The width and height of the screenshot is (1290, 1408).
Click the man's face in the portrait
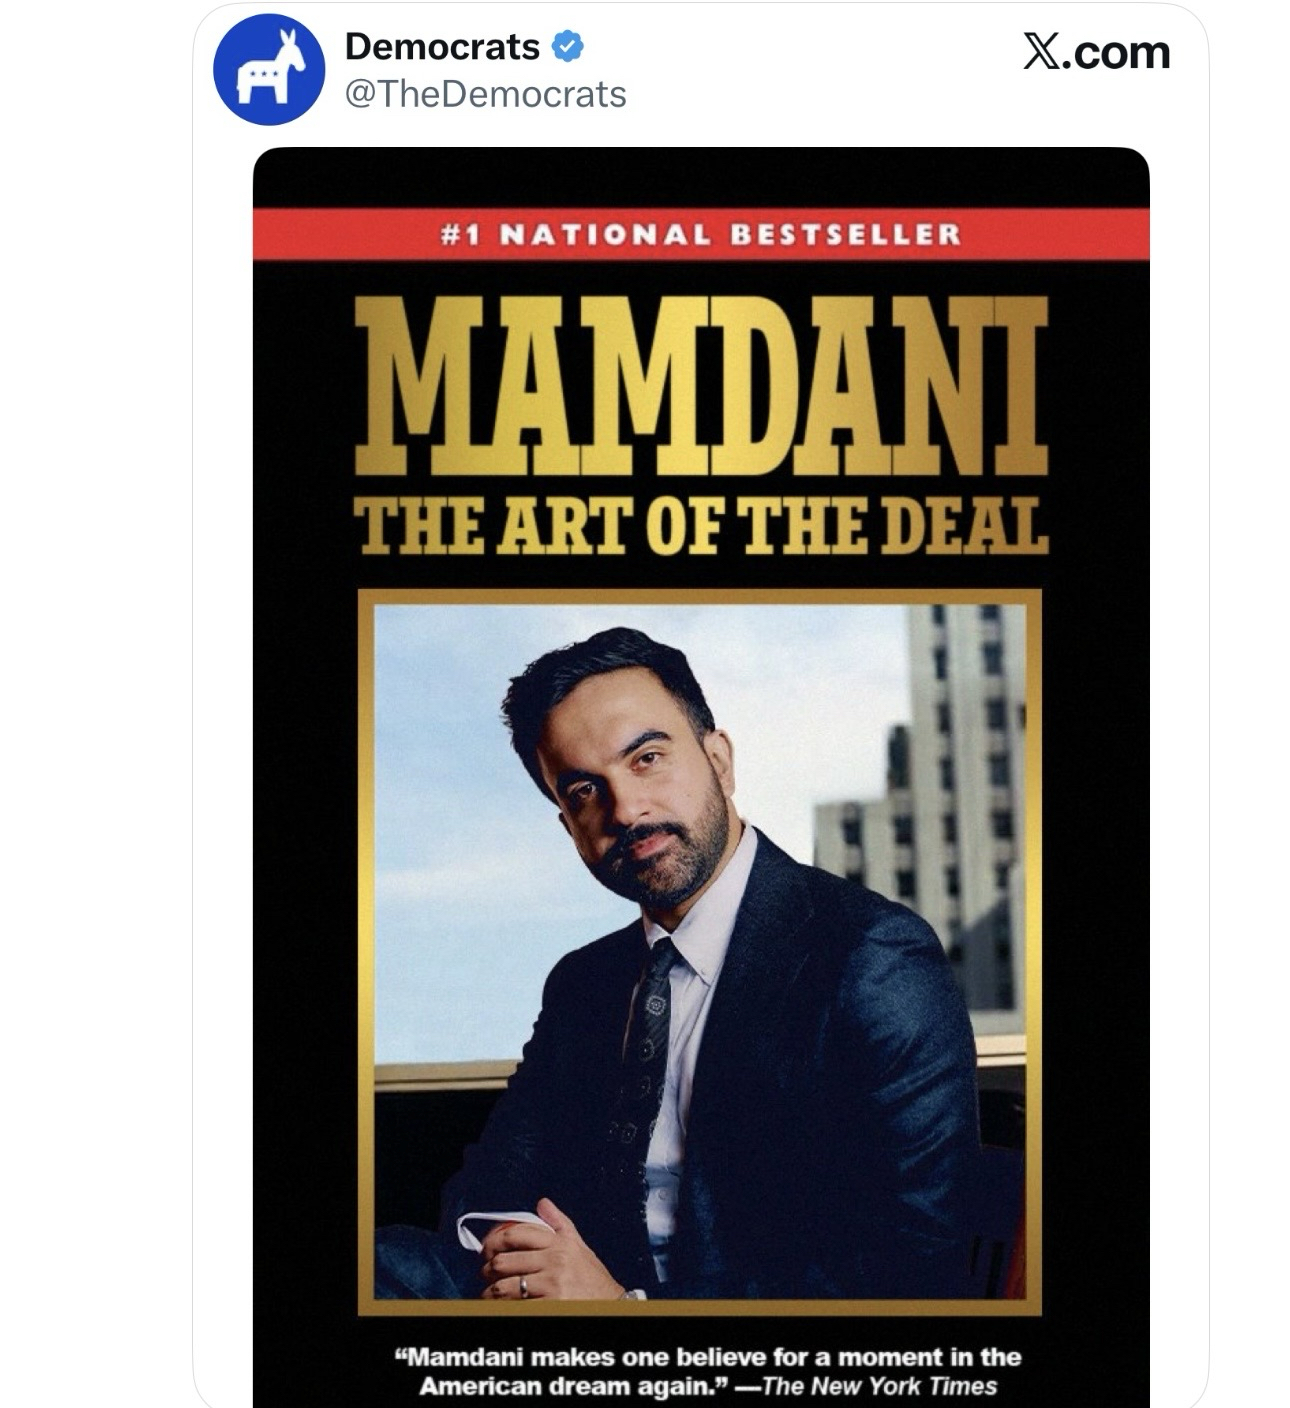pyautogui.click(x=640, y=800)
